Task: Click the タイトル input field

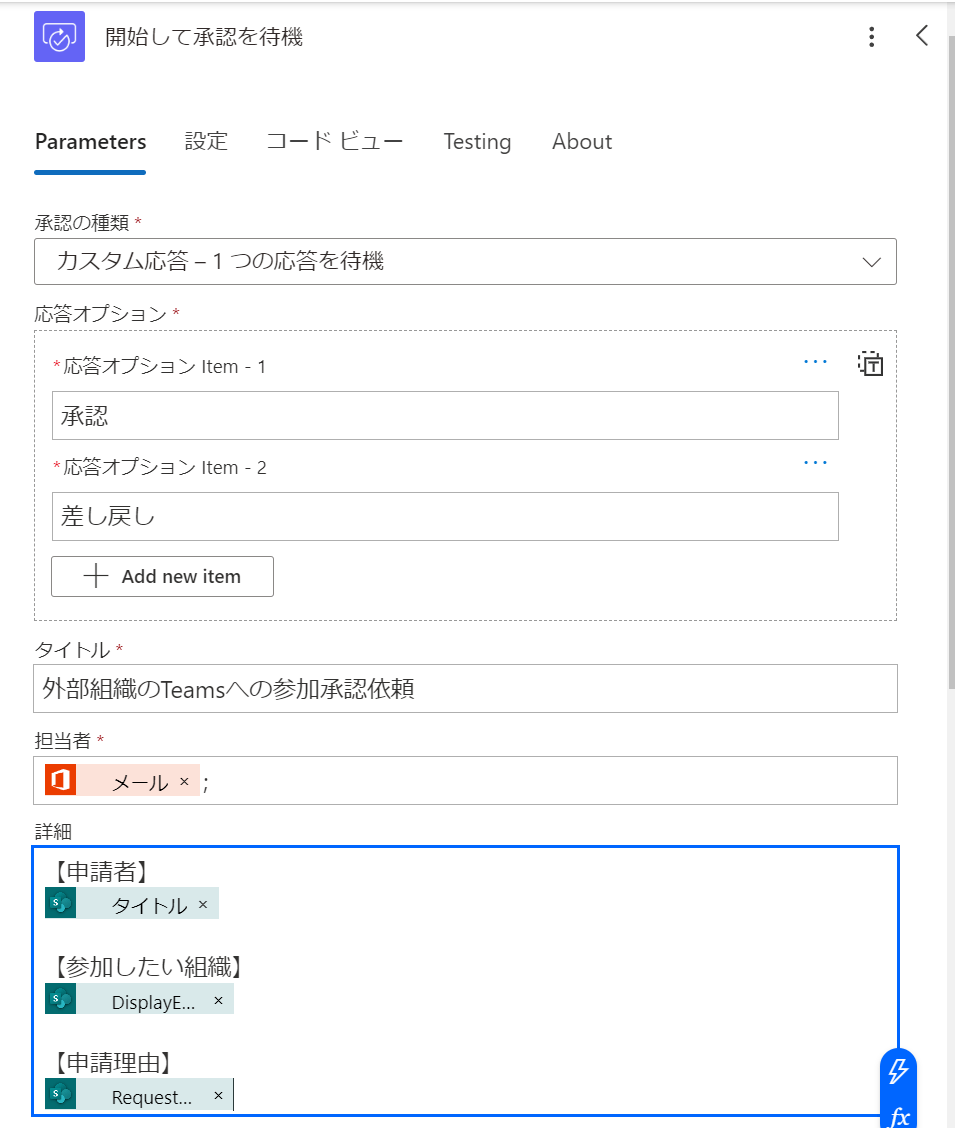Action: (465, 688)
